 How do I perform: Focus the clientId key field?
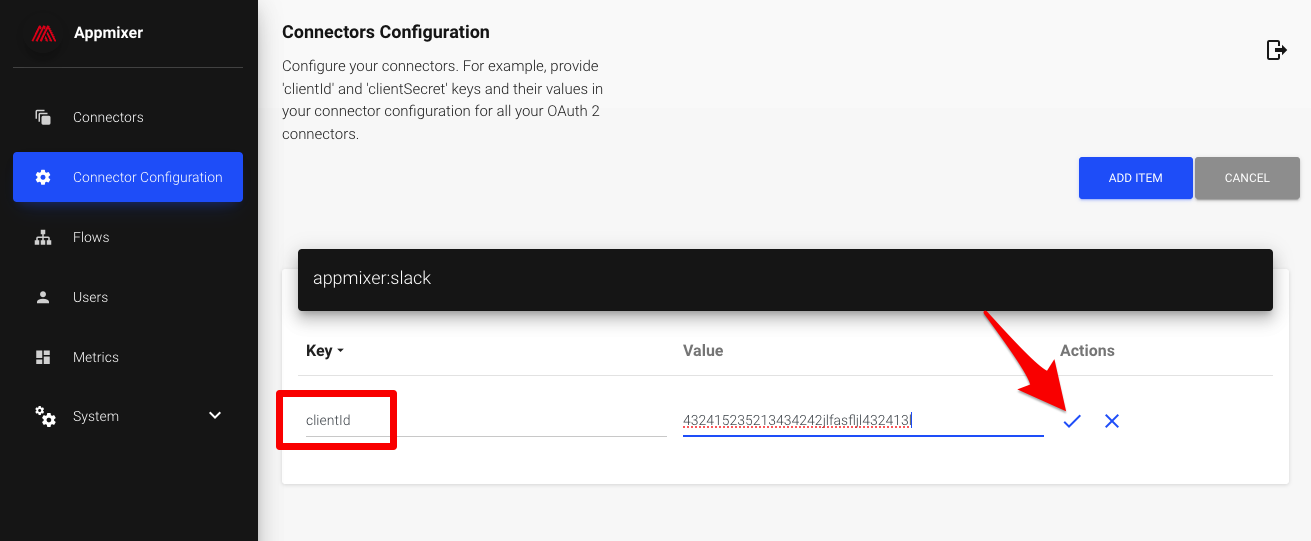340,421
